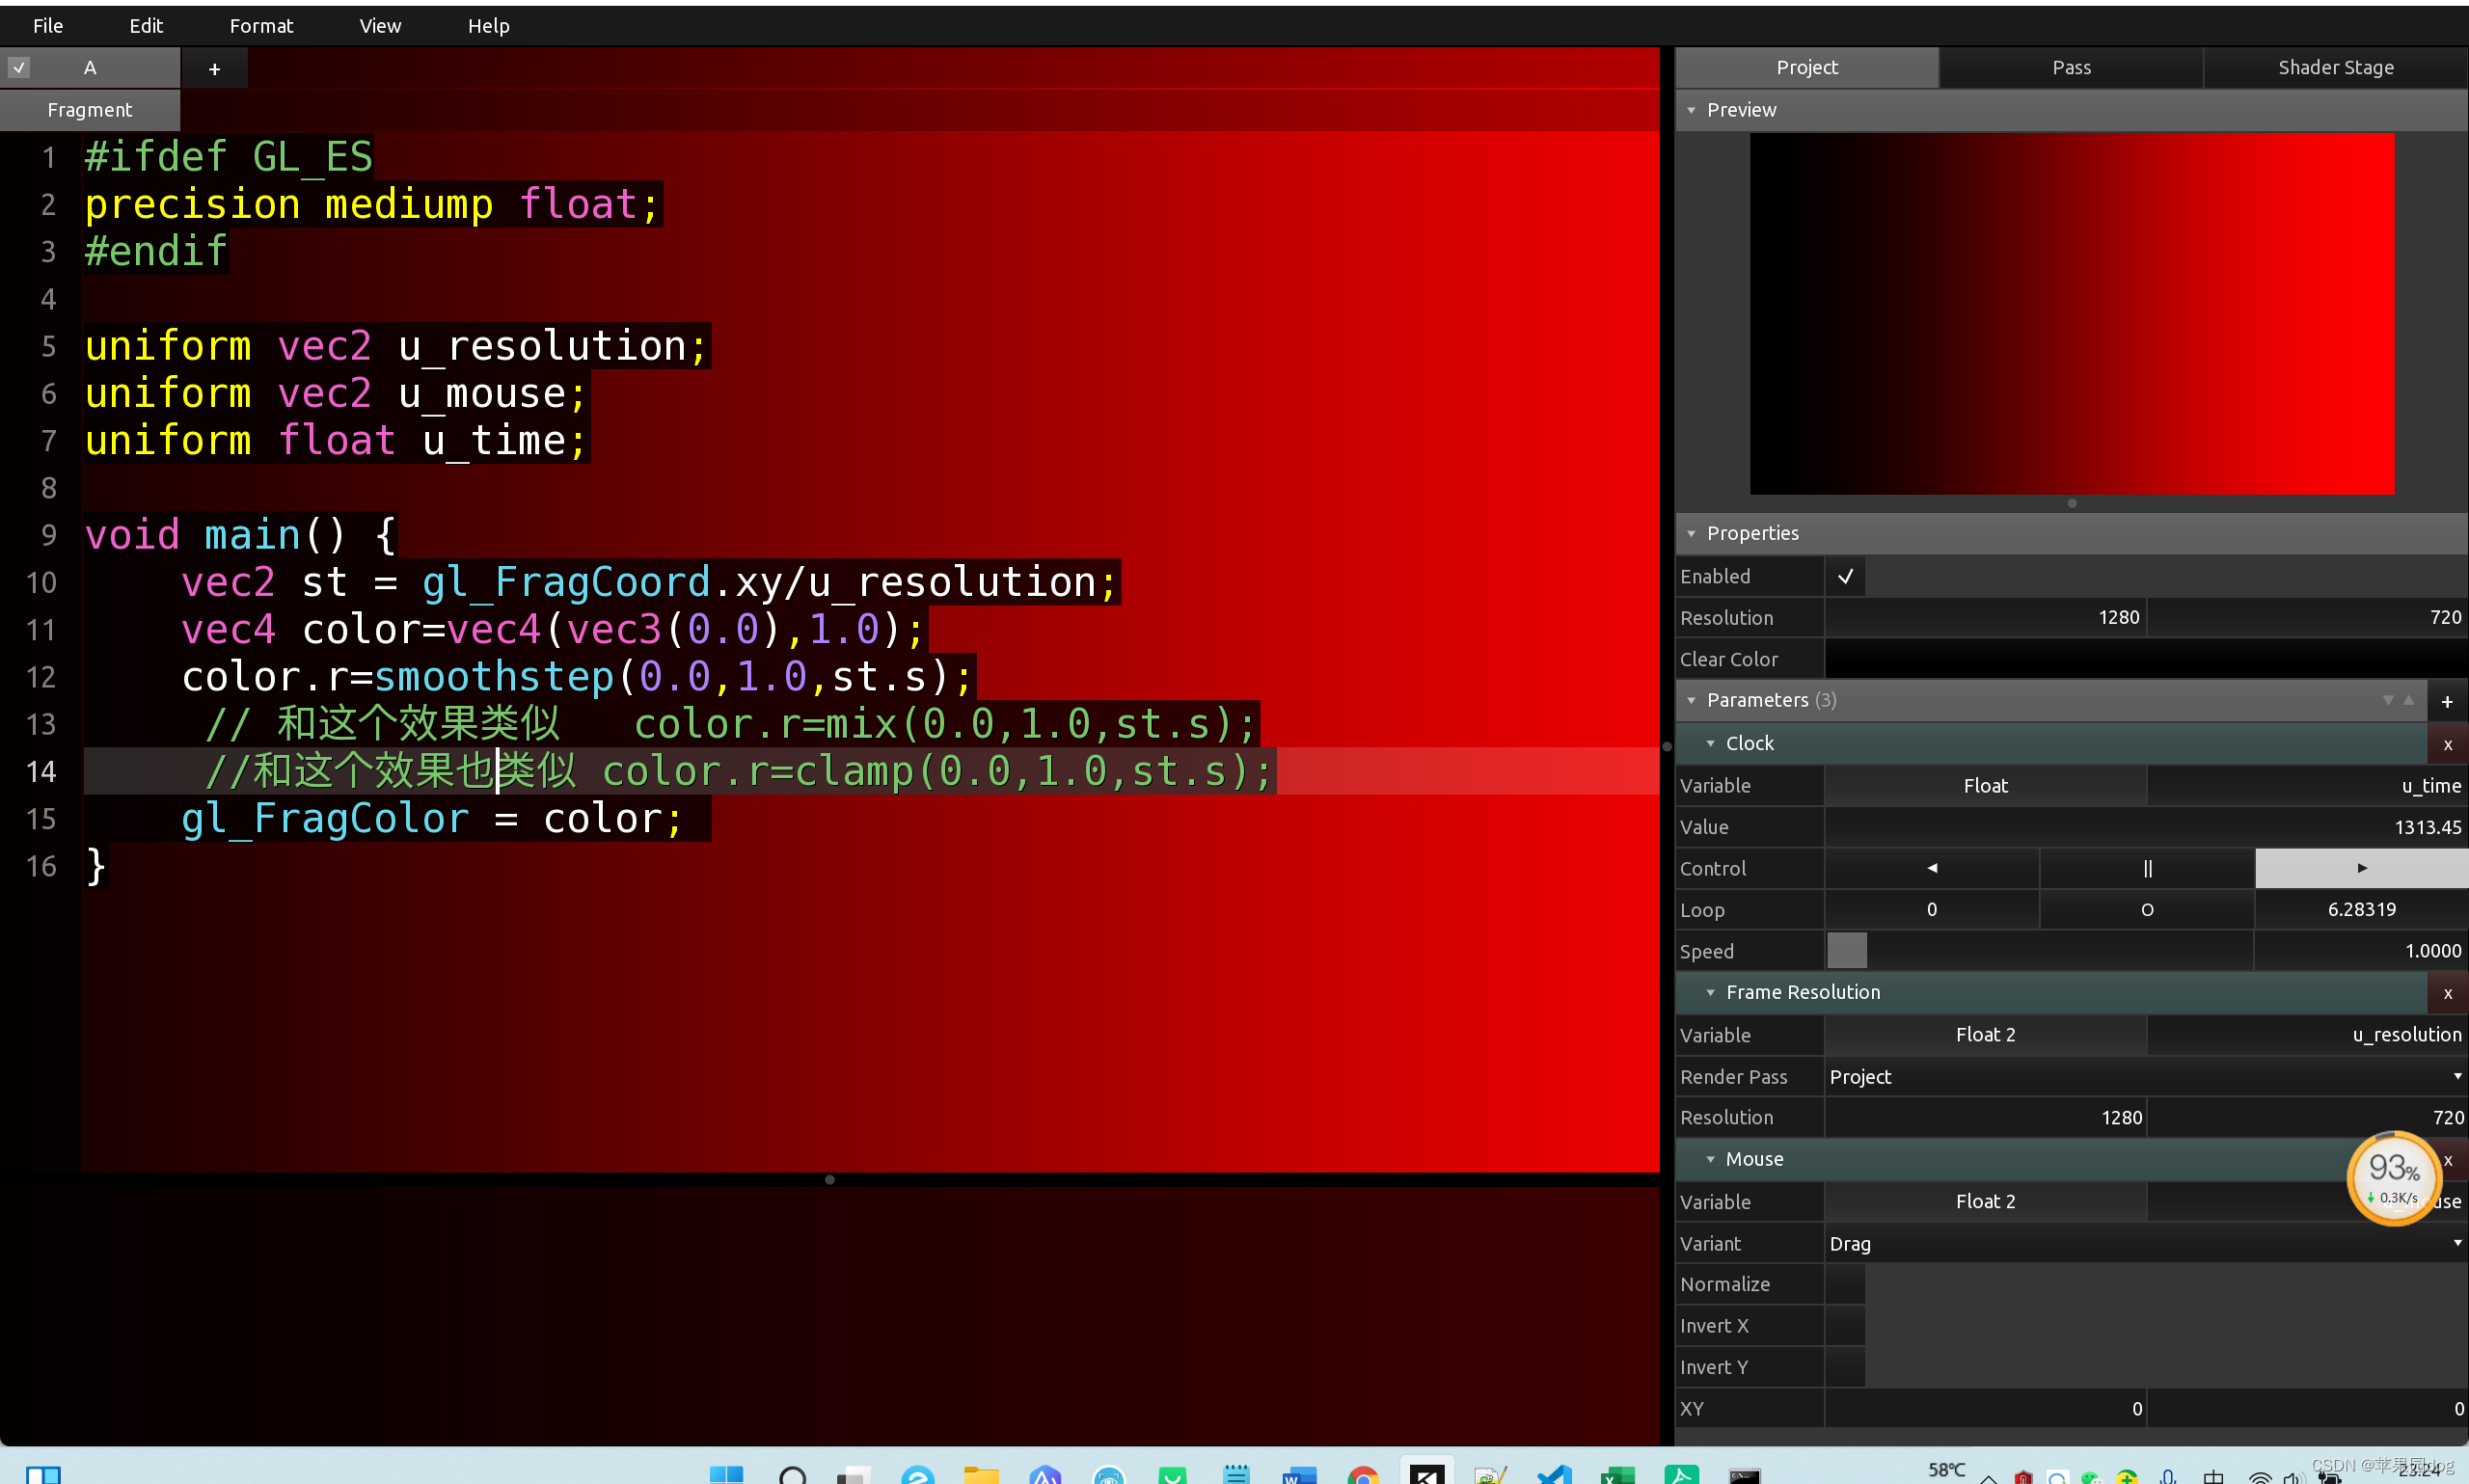Screen dimensions: 2469x1484
Task: Open the Render Pass dropdown
Action: (2144, 1076)
